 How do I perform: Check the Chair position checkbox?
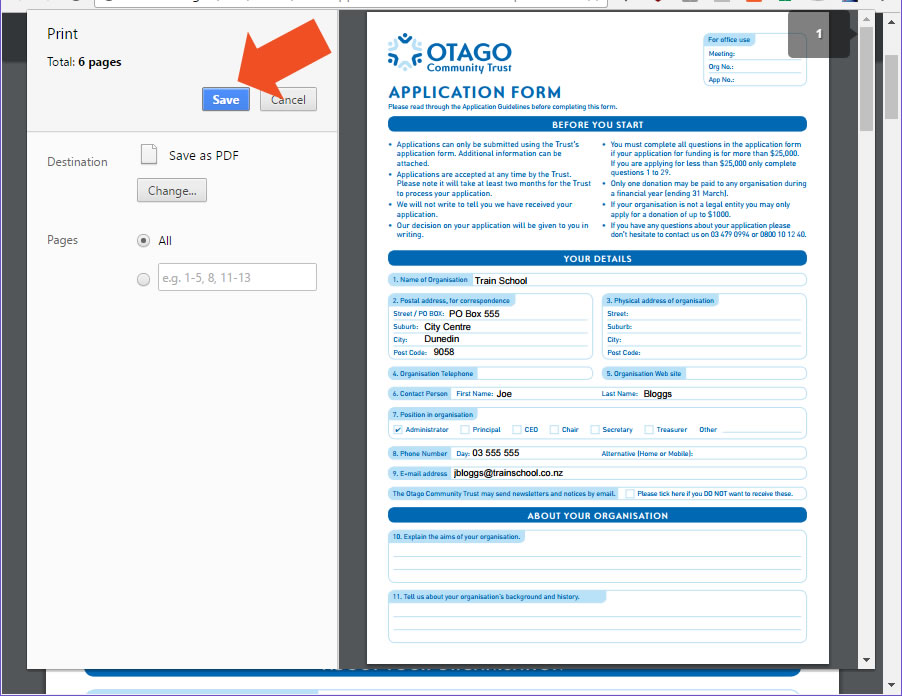(x=553, y=429)
